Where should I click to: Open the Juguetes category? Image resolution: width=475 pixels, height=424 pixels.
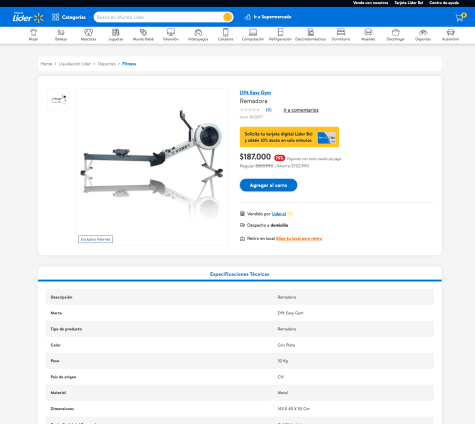click(116, 35)
